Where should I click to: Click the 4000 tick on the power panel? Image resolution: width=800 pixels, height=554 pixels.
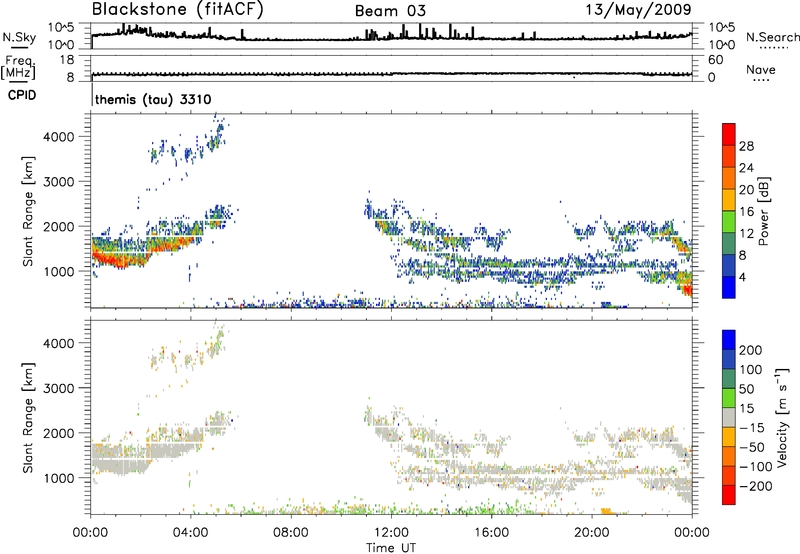tap(58, 137)
